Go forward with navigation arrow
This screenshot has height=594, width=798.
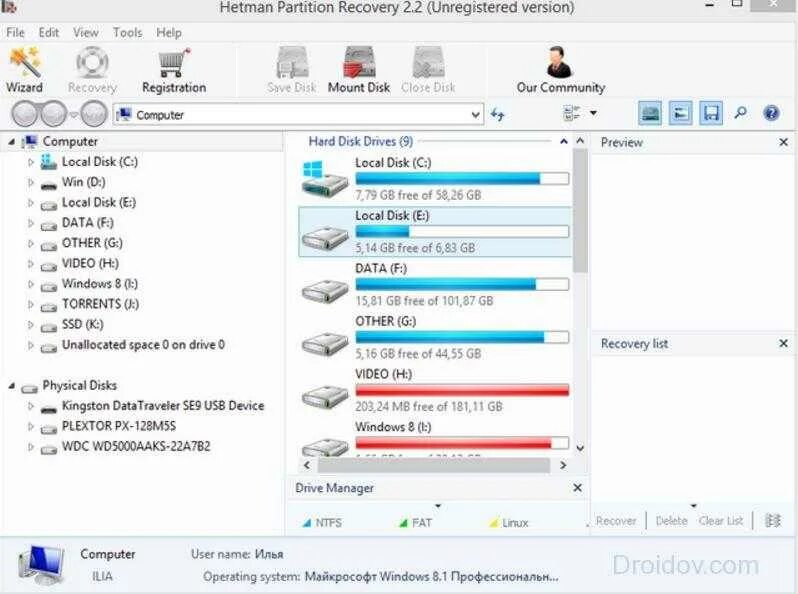(x=53, y=114)
